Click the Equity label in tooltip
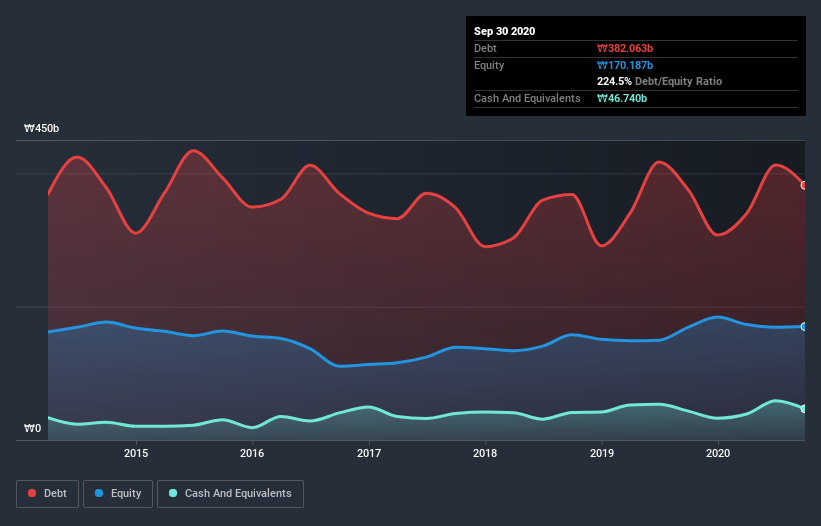This screenshot has height=526, width=821. (489, 65)
